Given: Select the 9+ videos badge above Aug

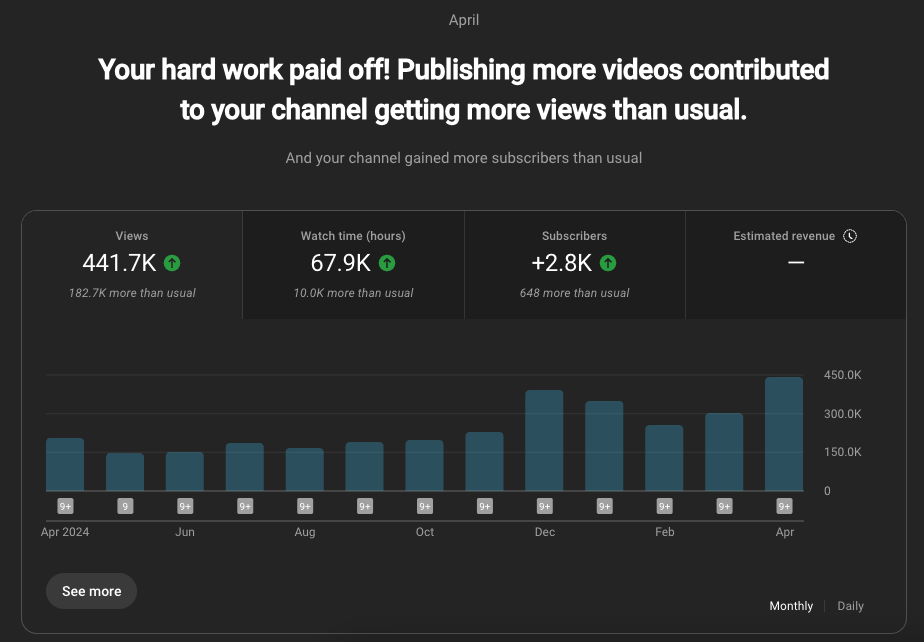Looking at the screenshot, I should pos(305,506).
